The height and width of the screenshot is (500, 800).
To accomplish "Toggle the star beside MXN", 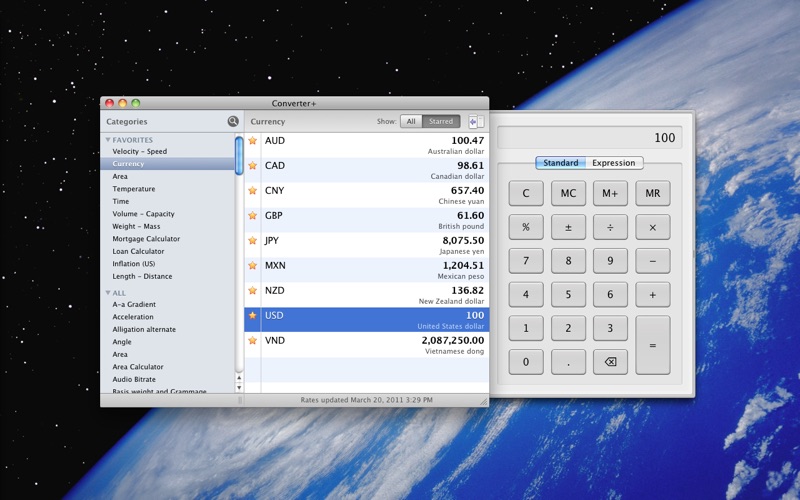I will 253,266.
